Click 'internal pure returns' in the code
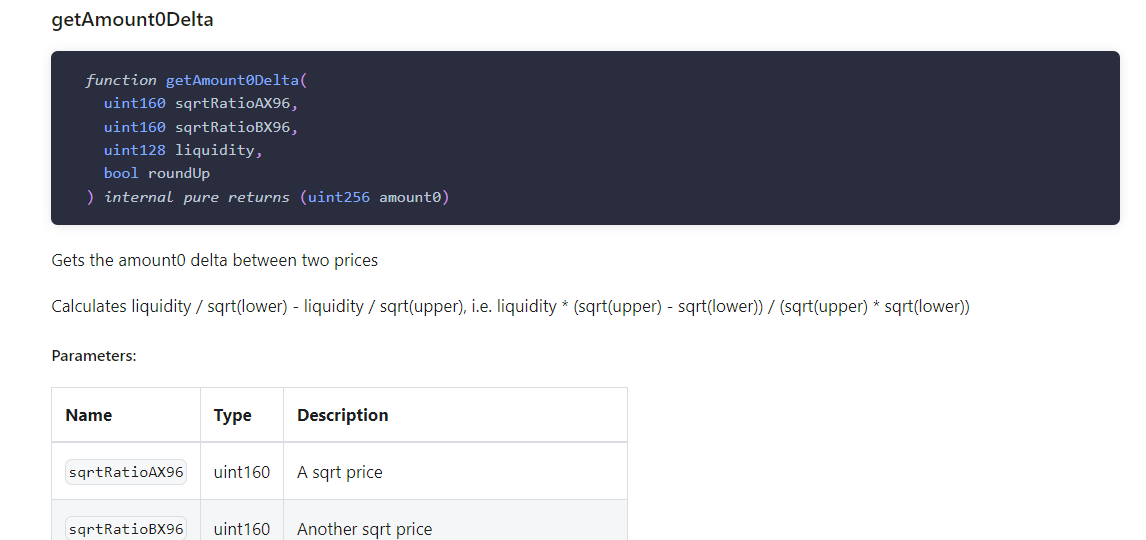 (x=196, y=197)
